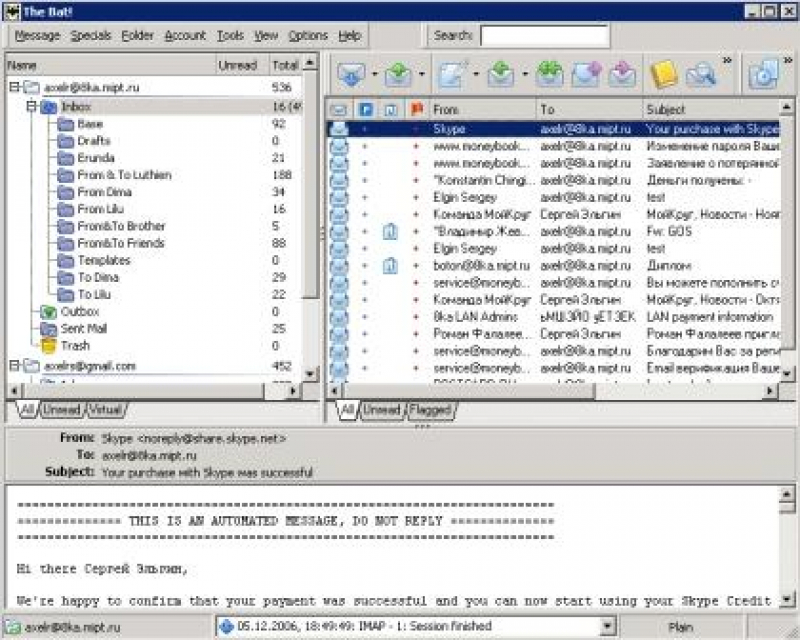Screen dimensions: 800x640
Task: Click the envelope icon of the Skype message
Action: click(339, 129)
